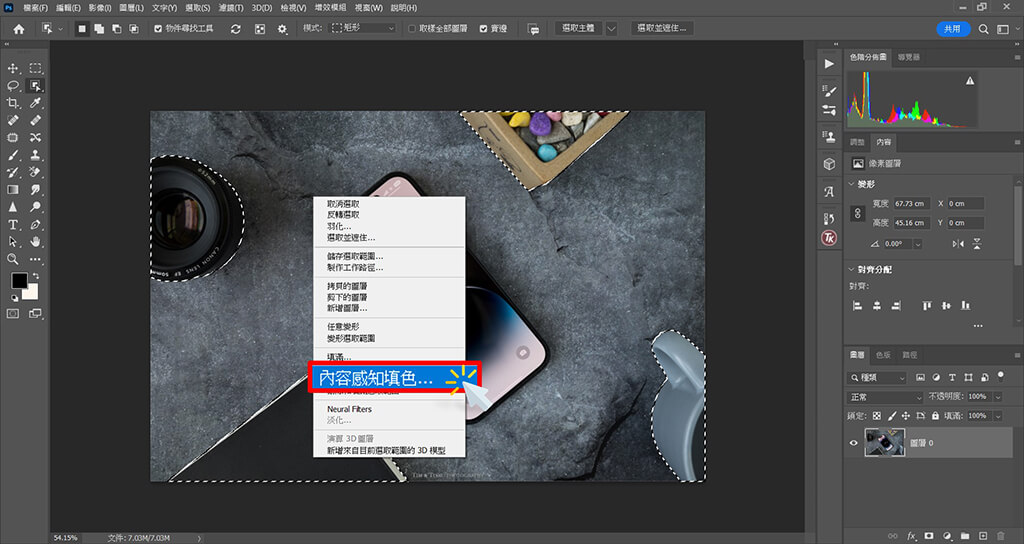Flip horizontally in properties panel

click(958, 244)
